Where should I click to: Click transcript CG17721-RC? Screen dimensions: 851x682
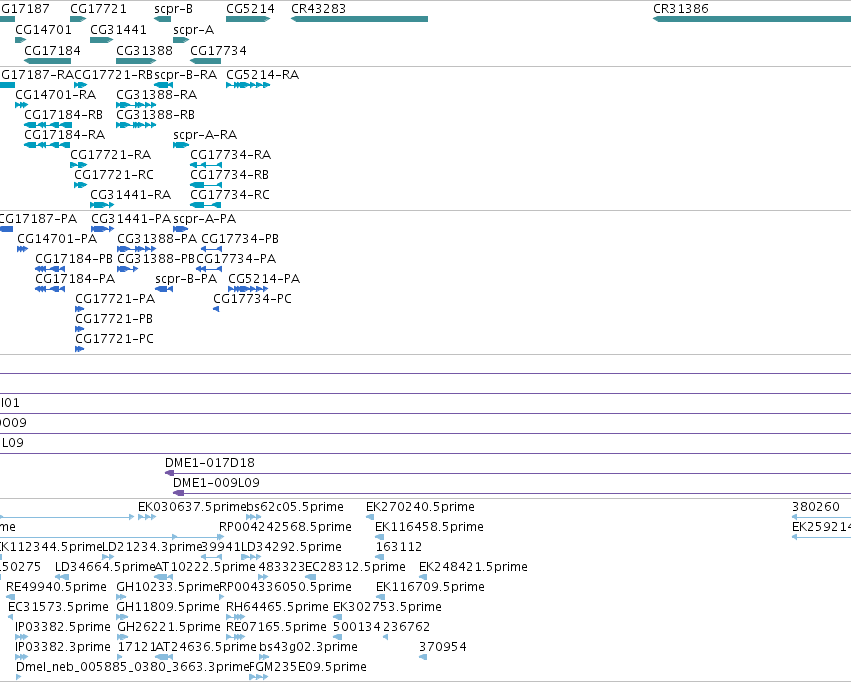80,185
